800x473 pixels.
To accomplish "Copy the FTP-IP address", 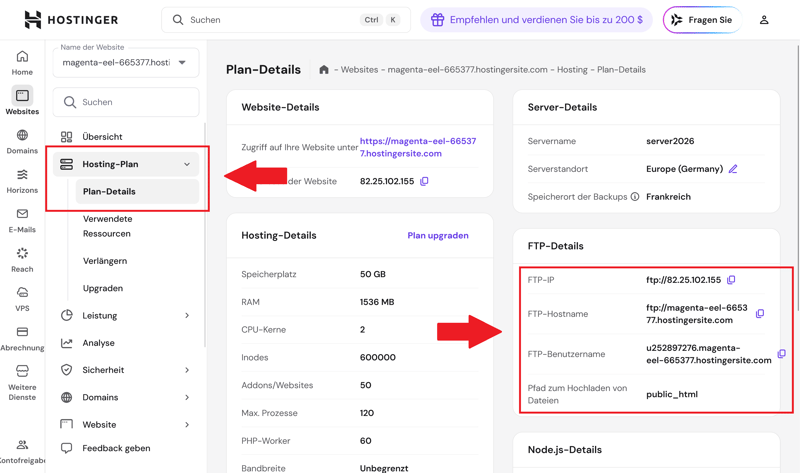I will point(731,280).
